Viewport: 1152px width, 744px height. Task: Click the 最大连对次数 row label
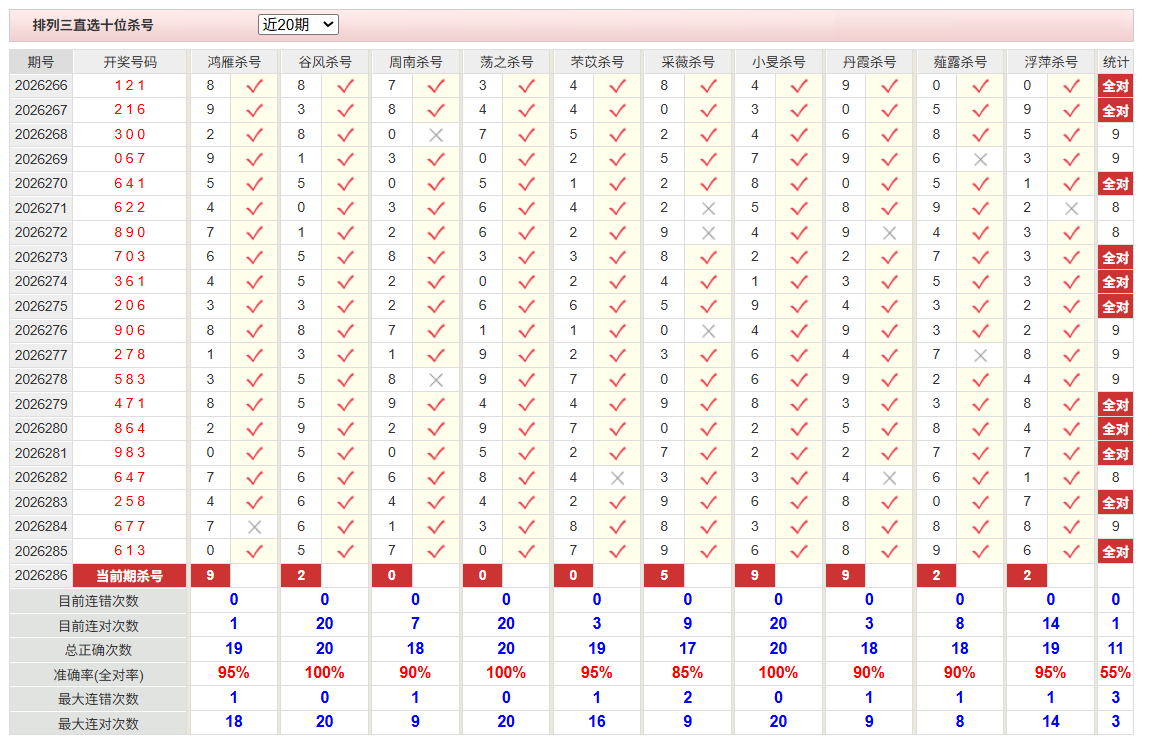[x=98, y=724]
